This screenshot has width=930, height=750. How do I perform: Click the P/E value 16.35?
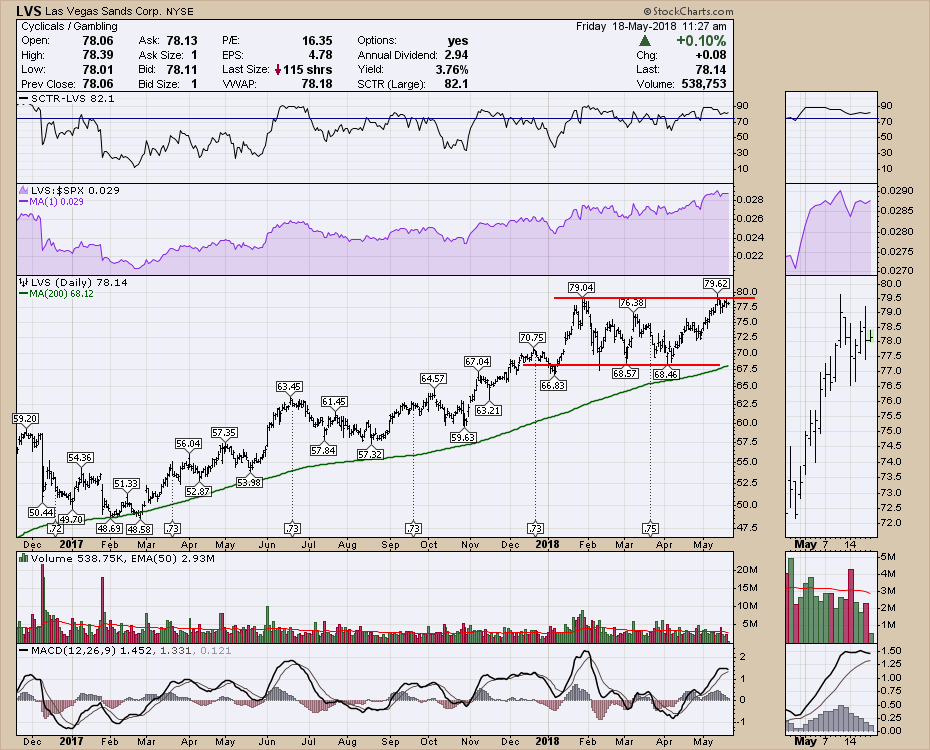[x=317, y=40]
